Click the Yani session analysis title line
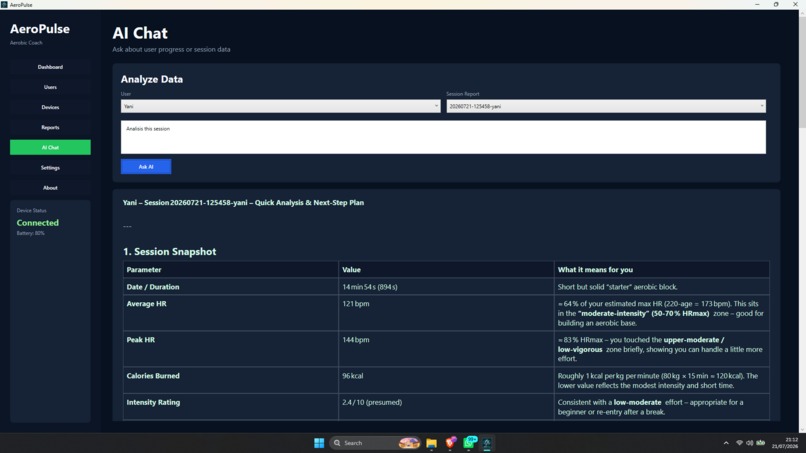The width and height of the screenshot is (806, 453). pyautogui.click(x=243, y=203)
